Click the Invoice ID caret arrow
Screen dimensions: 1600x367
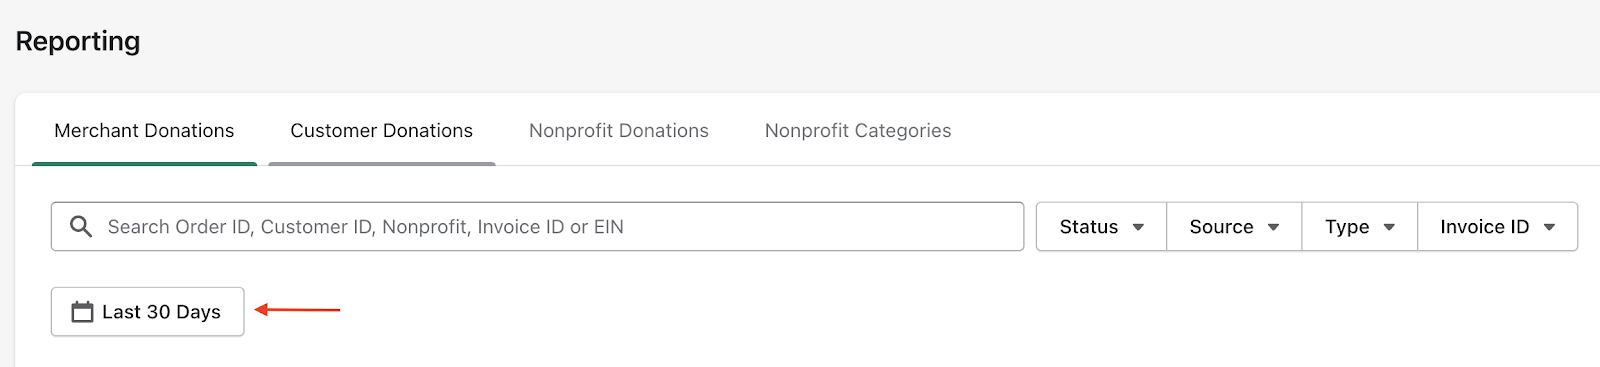point(1549,227)
